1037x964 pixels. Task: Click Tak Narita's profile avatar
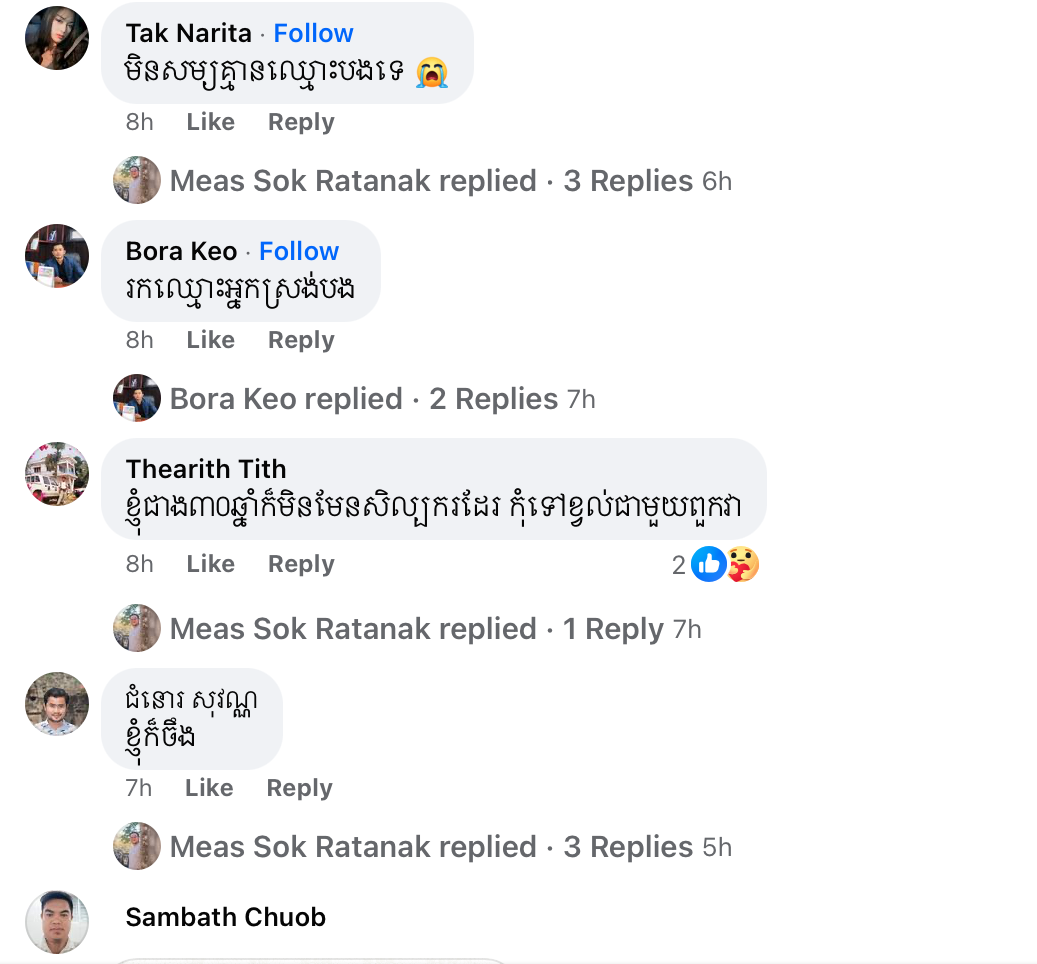pos(57,38)
